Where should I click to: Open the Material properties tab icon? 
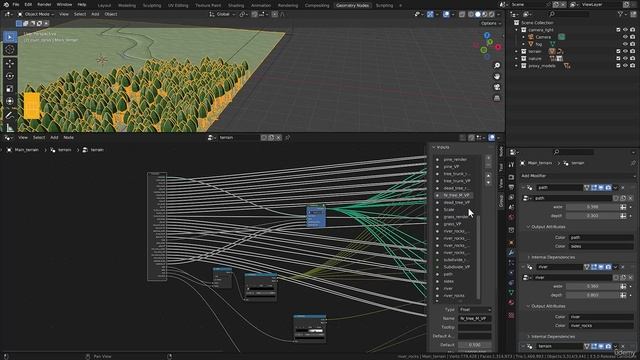click(511, 302)
